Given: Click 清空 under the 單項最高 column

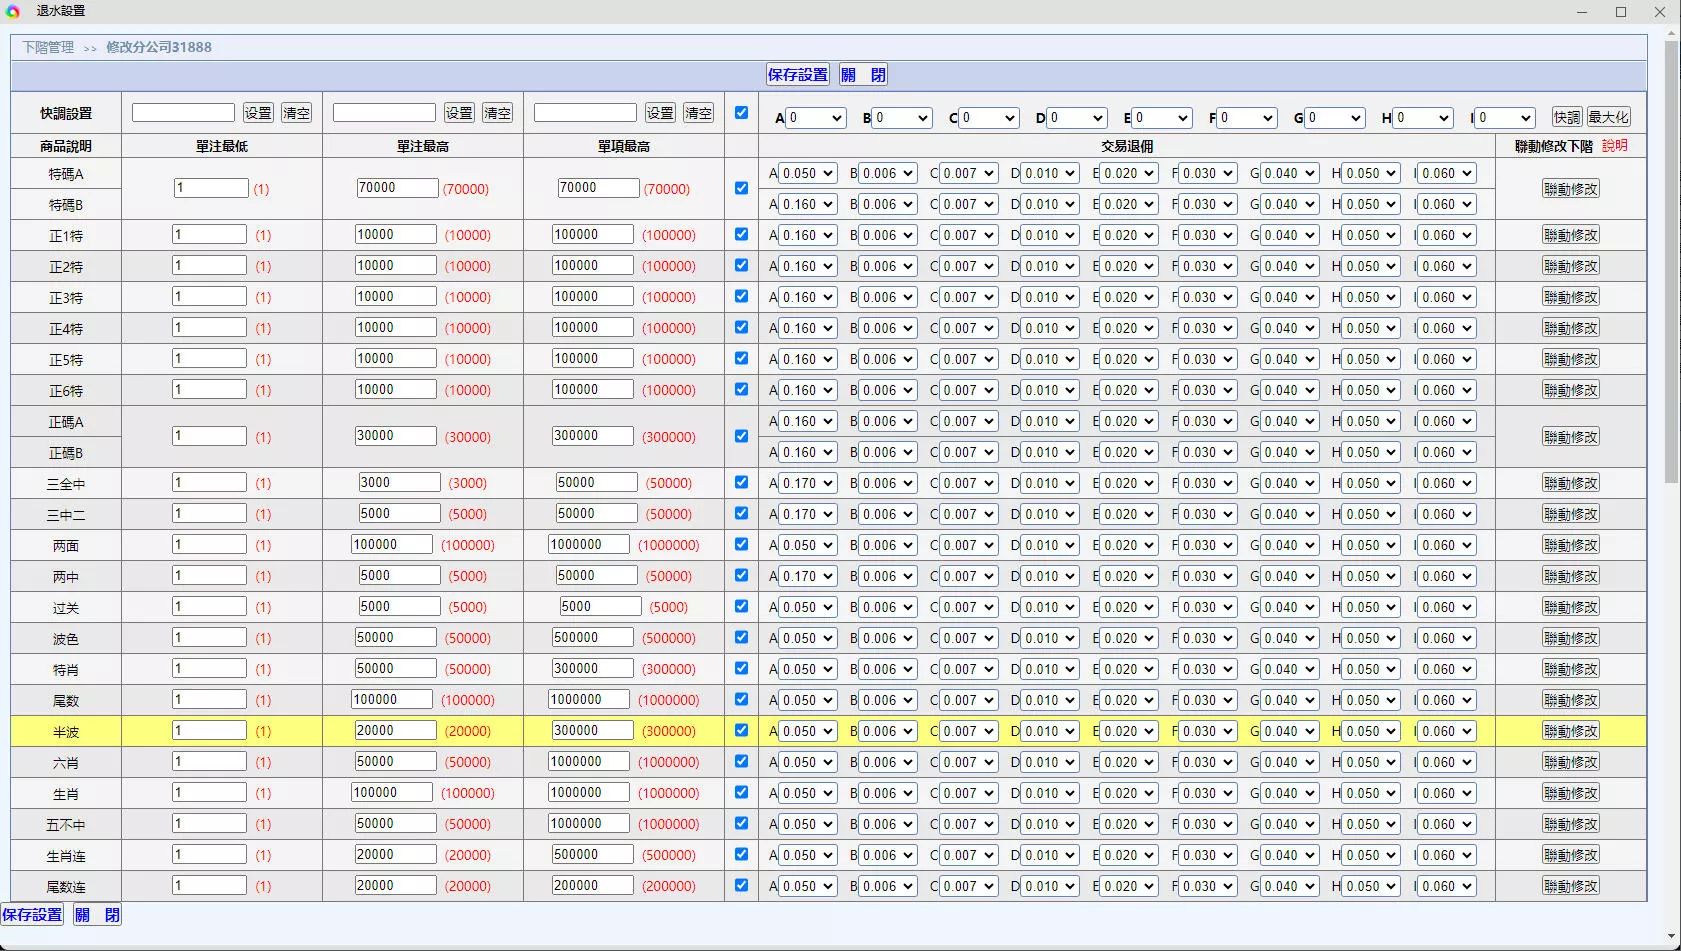Looking at the screenshot, I should click(698, 113).
